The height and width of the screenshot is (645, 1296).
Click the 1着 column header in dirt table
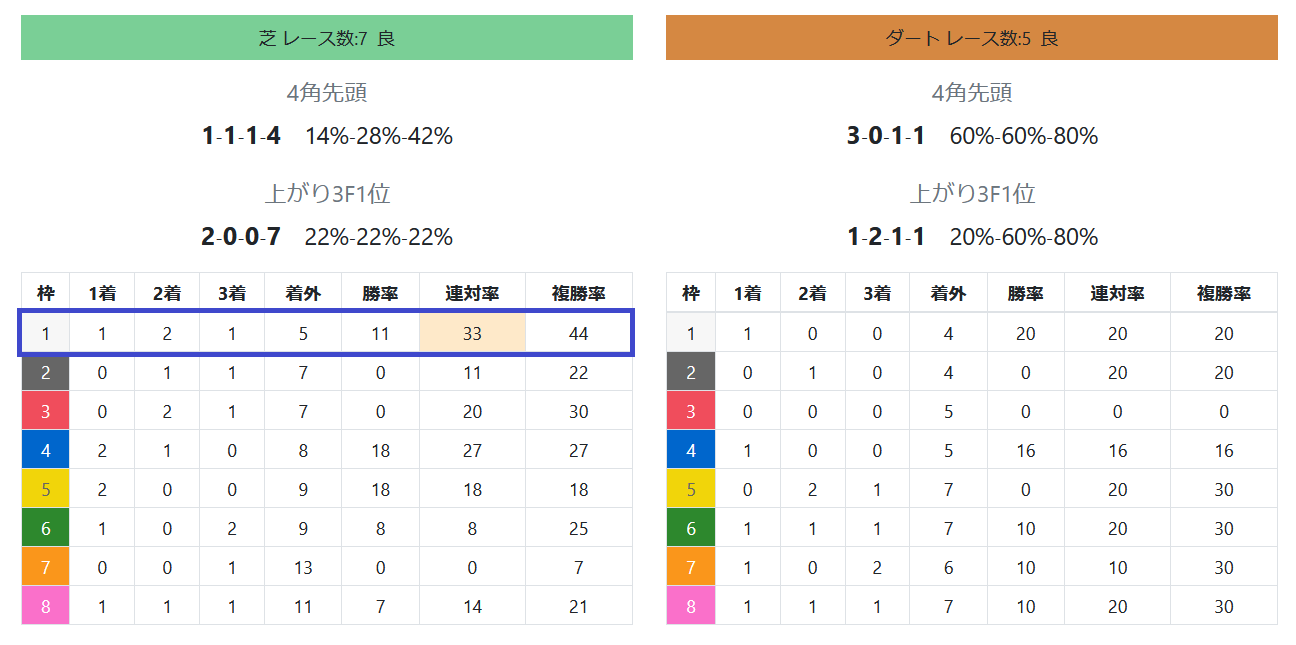click(748, 293)
